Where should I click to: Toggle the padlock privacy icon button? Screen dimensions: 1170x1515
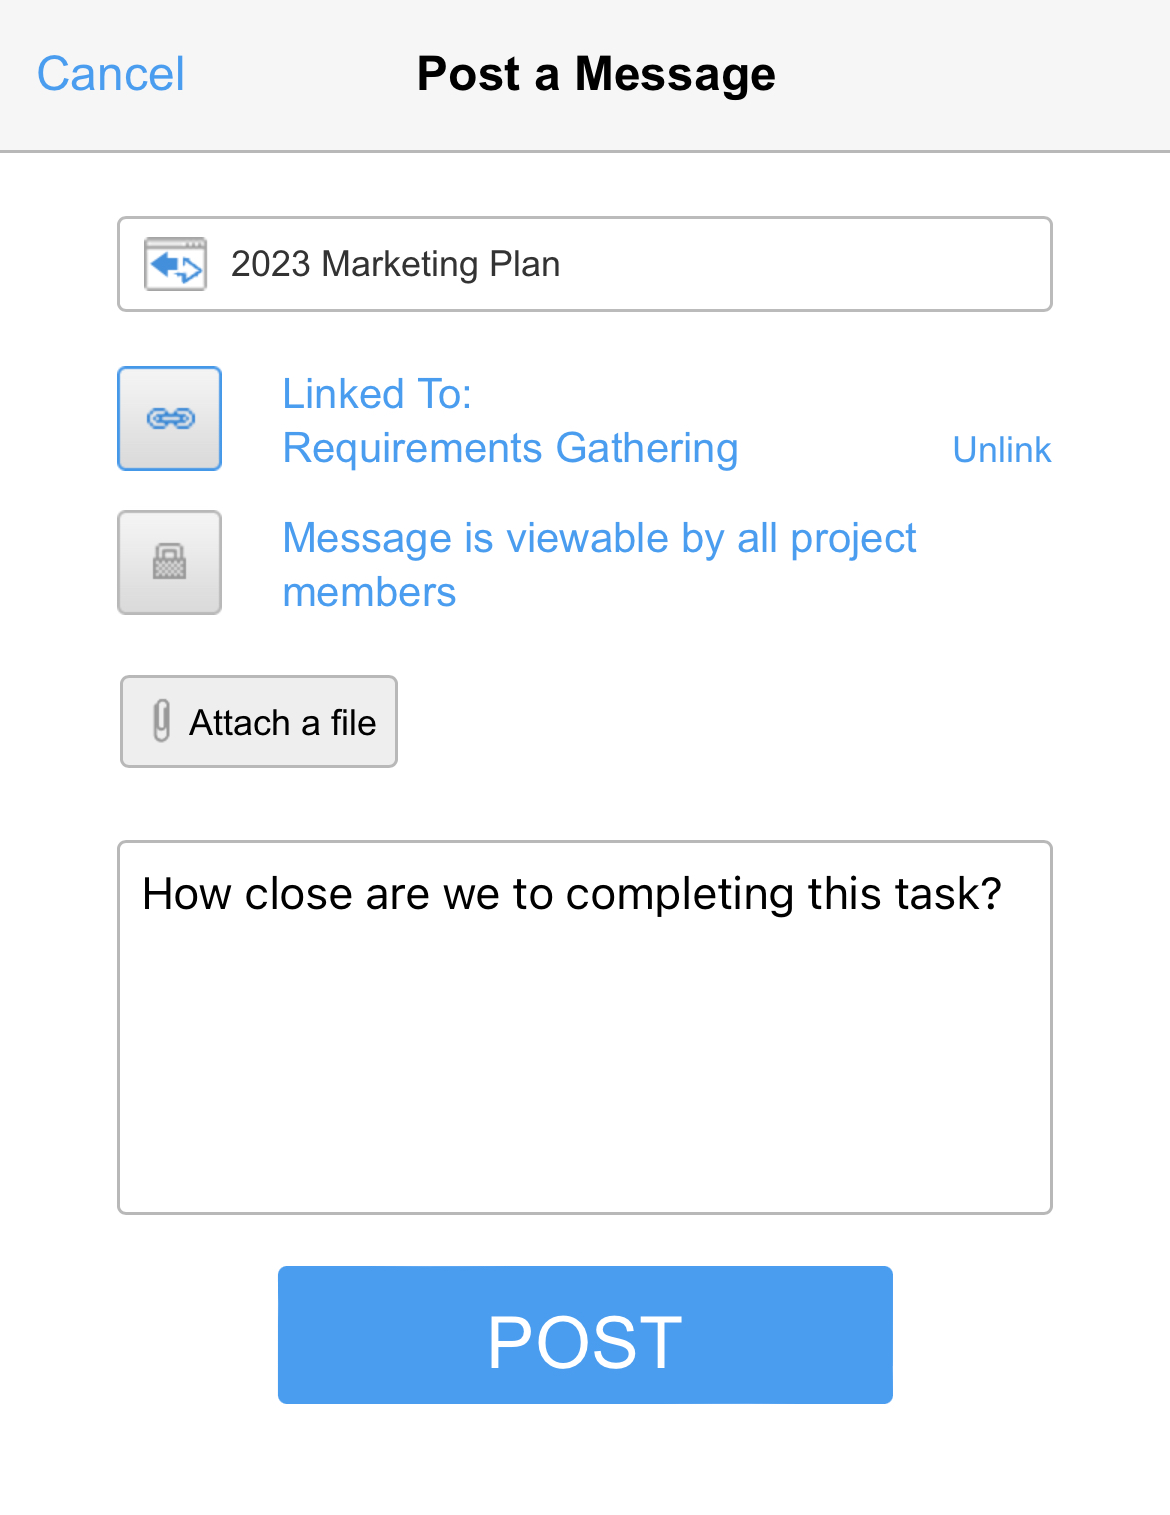(x=169, y=562)
